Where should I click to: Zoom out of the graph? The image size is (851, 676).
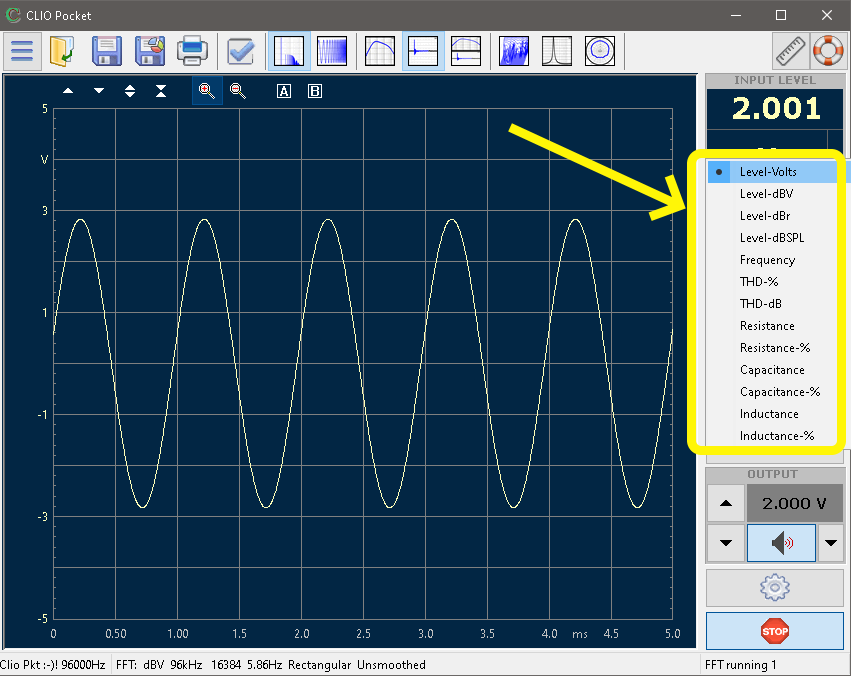(238, 91)
